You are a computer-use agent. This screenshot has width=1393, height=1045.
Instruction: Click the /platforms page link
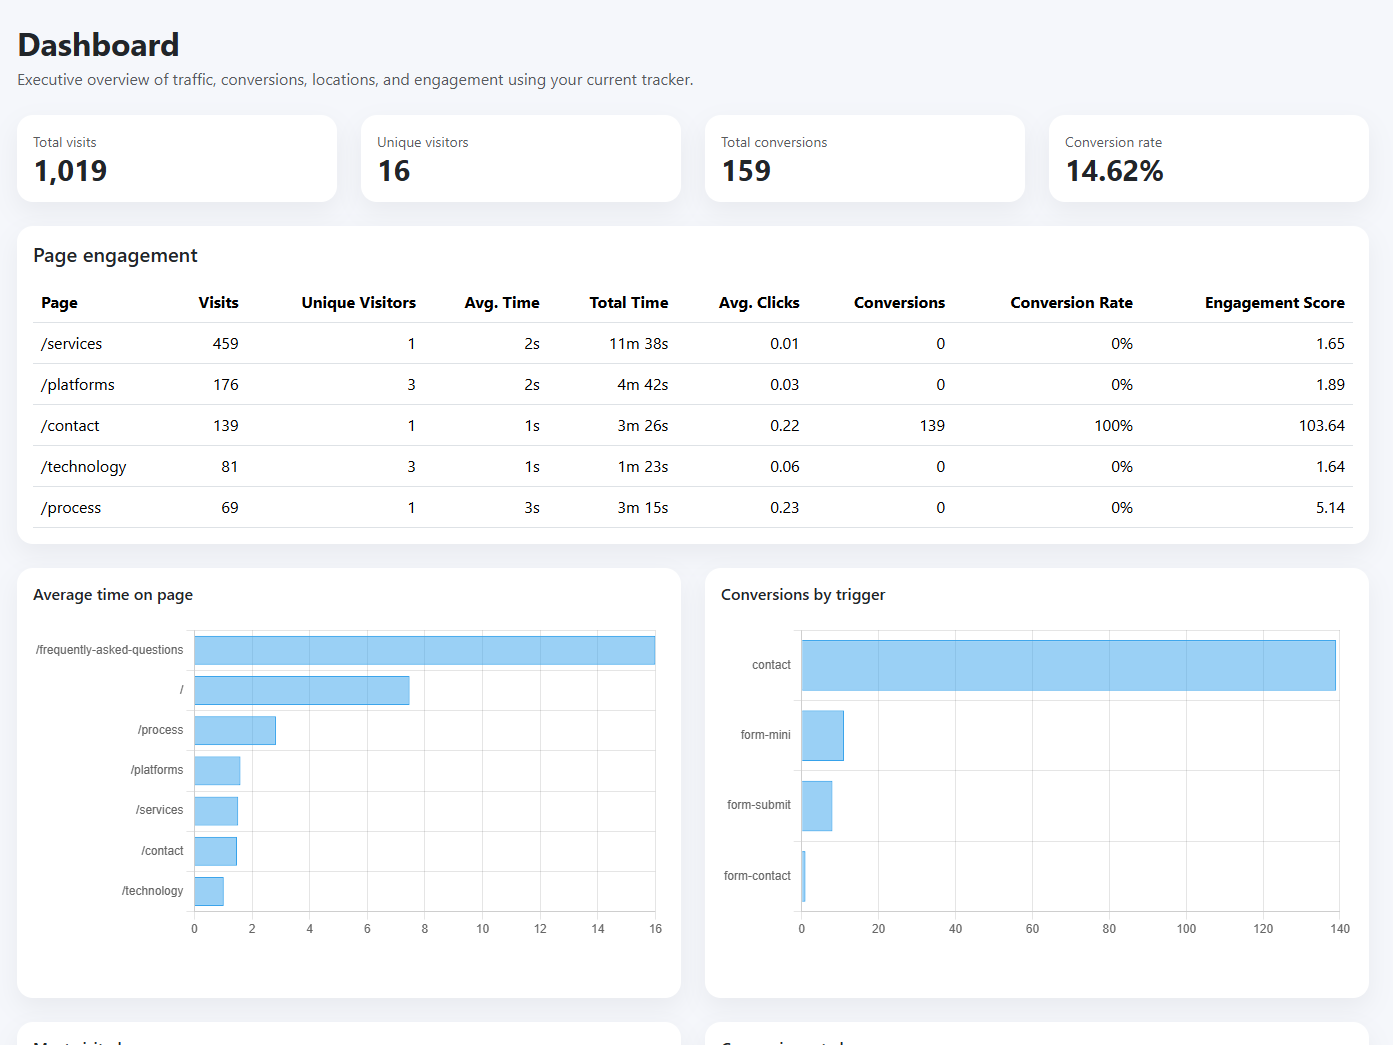tap(77, 384)
